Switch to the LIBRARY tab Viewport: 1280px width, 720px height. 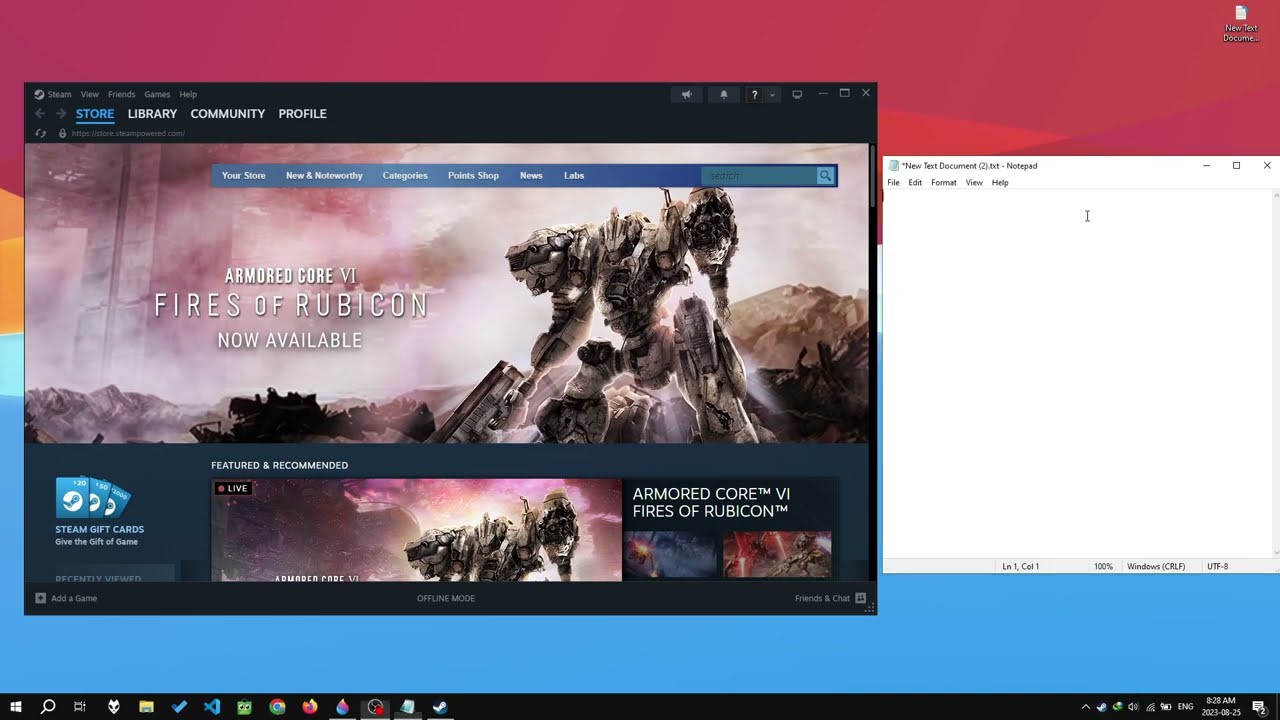[152, 114]
